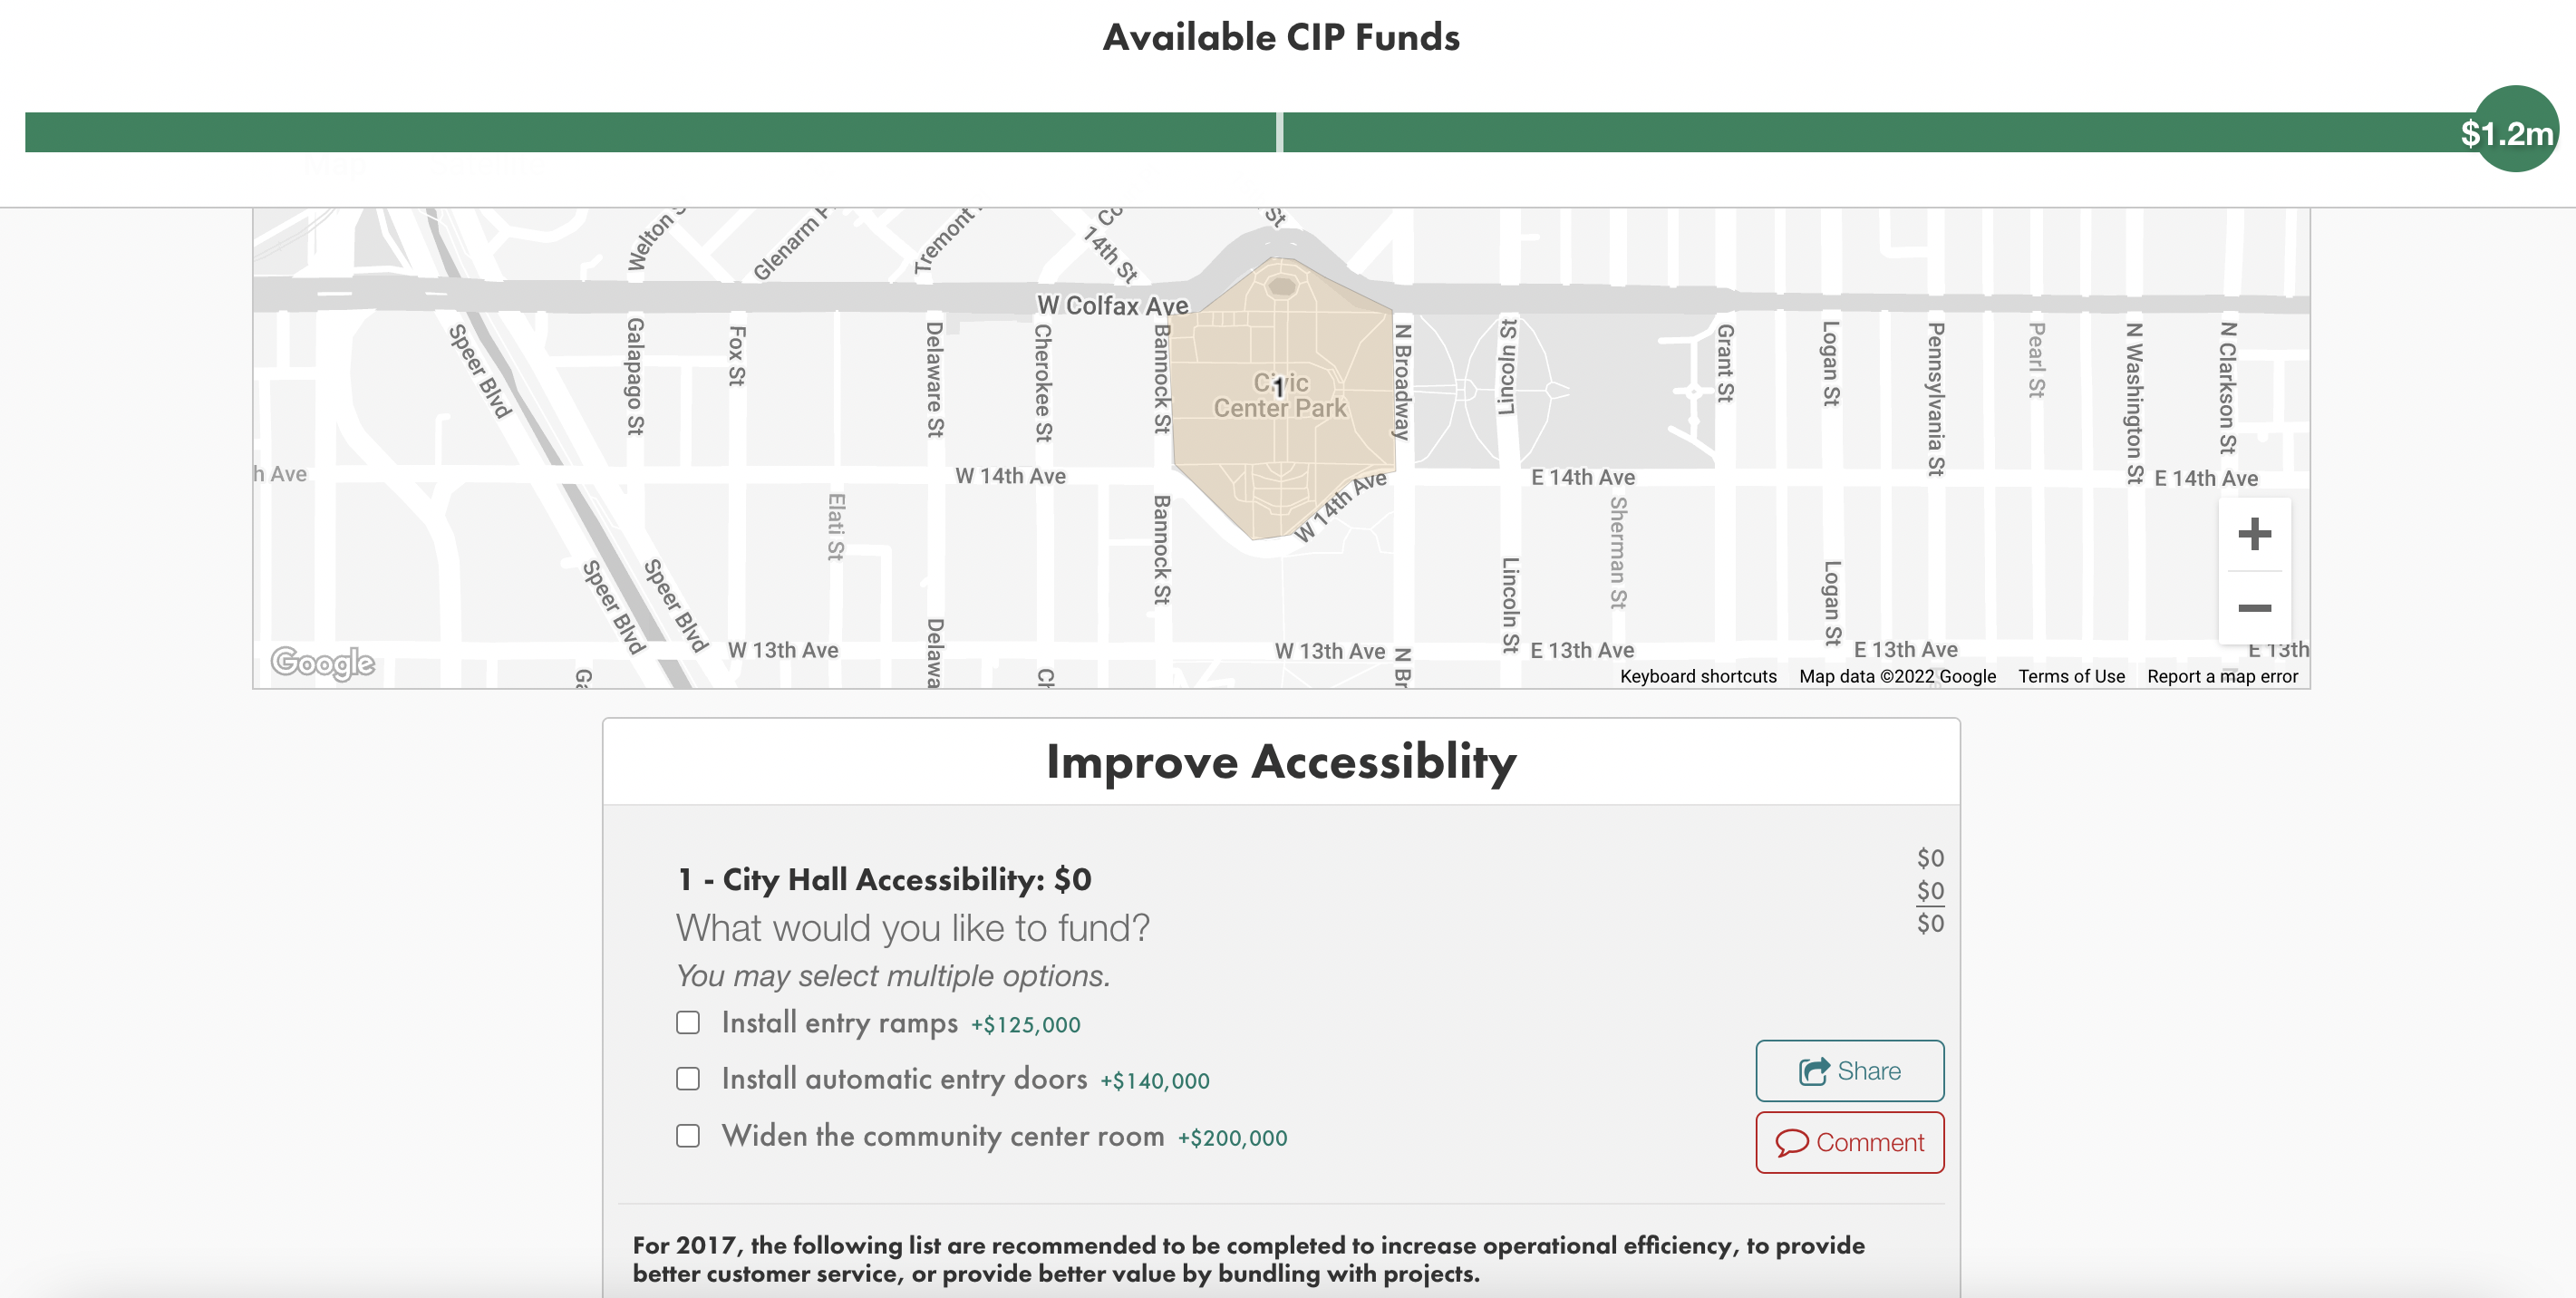Check Widen the community center room option

(687, 1135)
